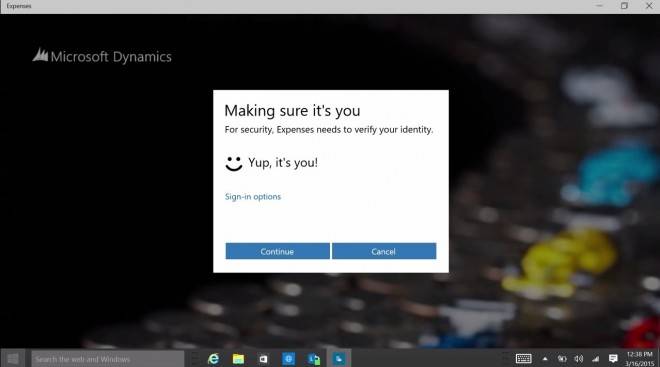Open Internet Explorer from the taskbar
660x367 pixels.
click(213, 359)
